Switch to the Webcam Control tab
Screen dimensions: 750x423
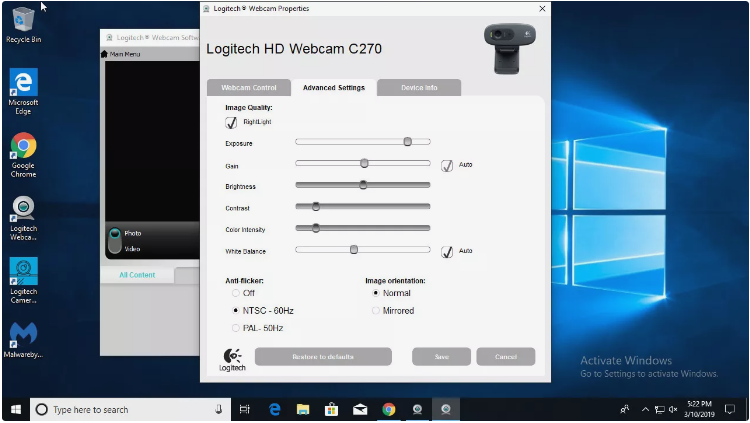click(249, 88)
